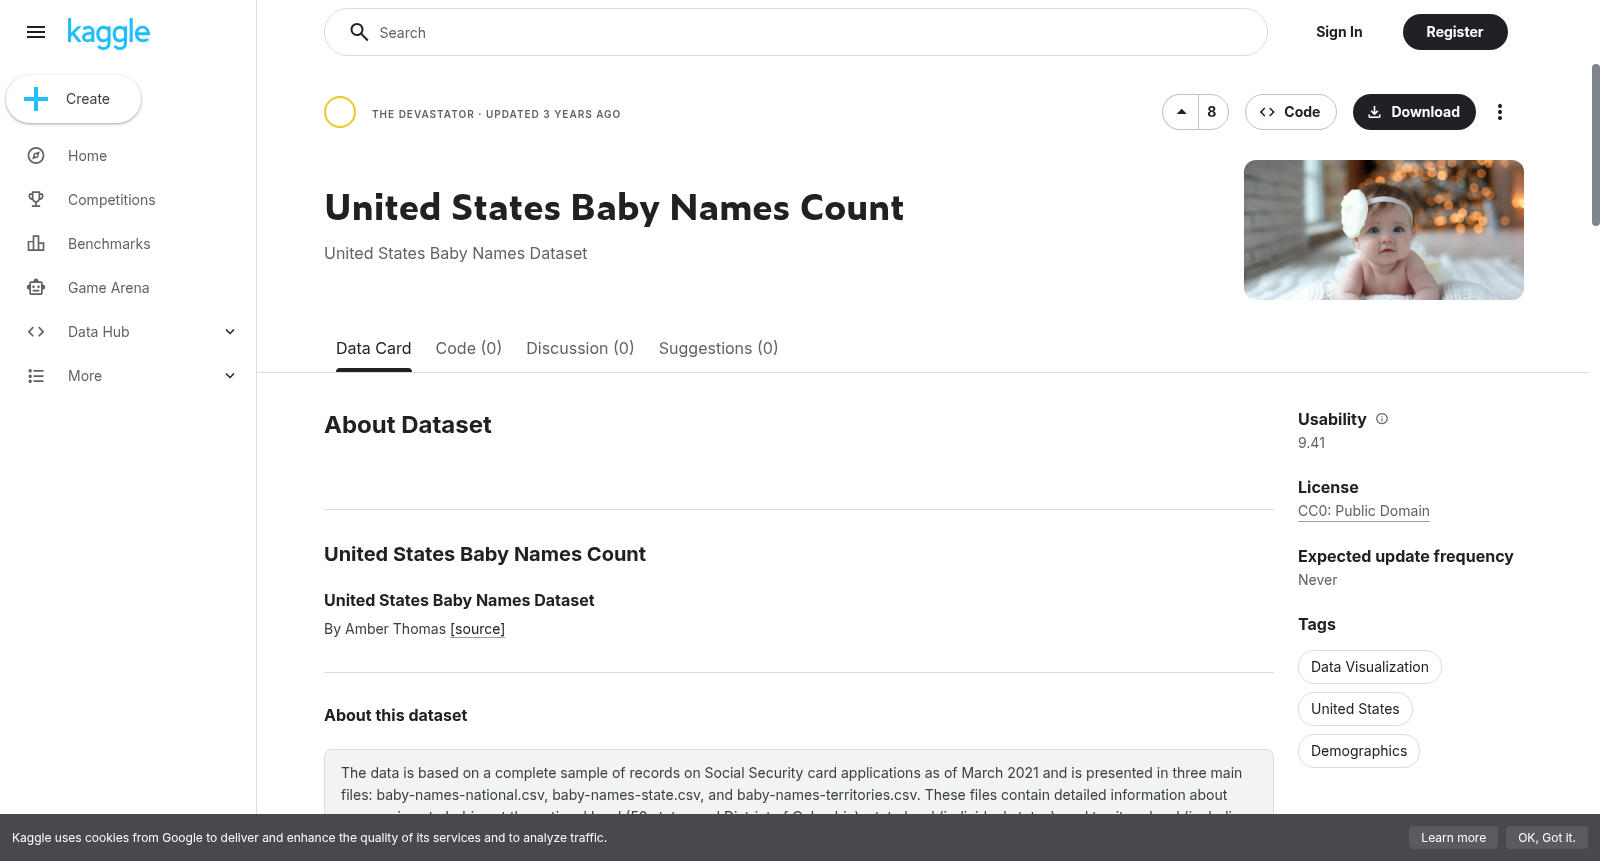Click the Data Hub code icon
1600x861 pixels.
point(36,332)
